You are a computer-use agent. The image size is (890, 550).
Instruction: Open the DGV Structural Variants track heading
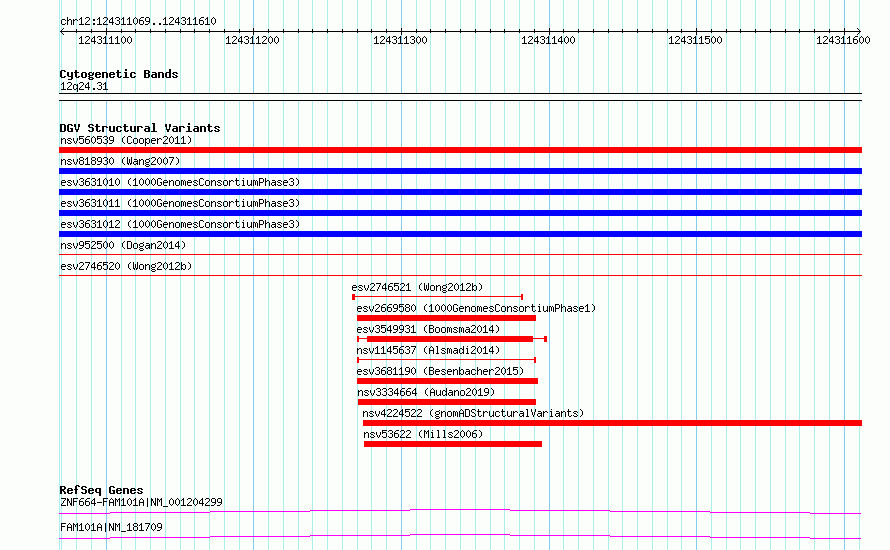[x=140, y=128]
